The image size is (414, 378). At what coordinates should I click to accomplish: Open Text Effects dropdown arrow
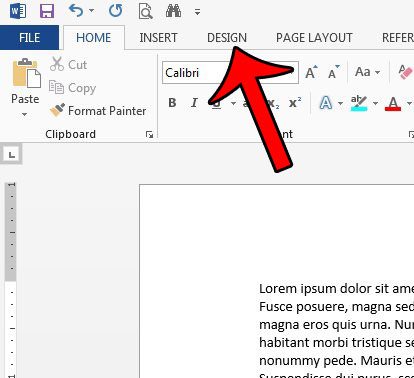340,103
